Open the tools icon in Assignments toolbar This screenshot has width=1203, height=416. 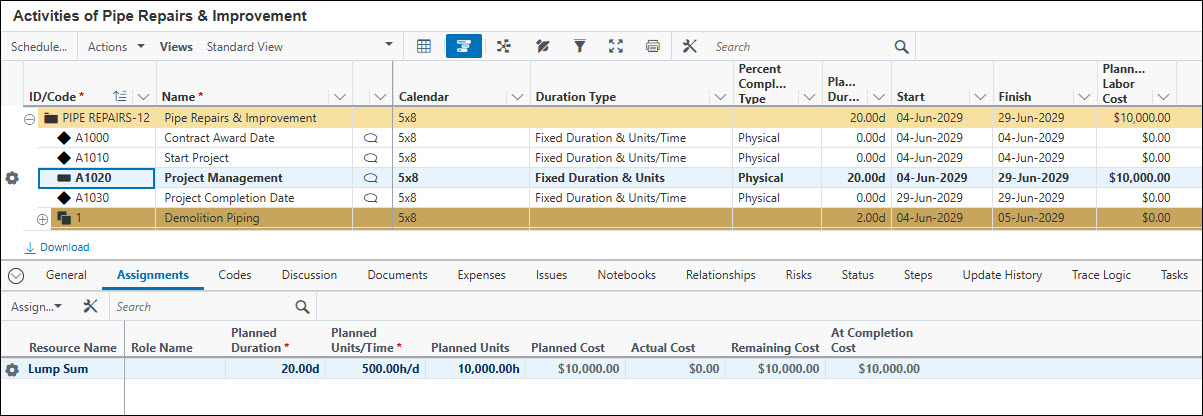pyautogui.click(x=90, y=306)
